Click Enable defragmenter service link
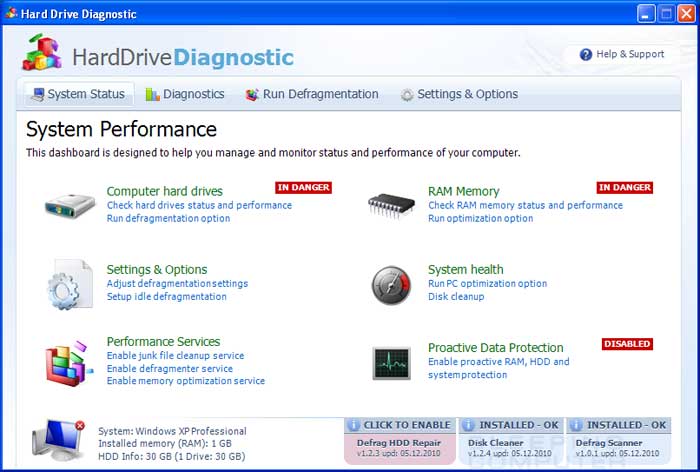This screenshot has height=472, width=700. [x=170, y=369]
